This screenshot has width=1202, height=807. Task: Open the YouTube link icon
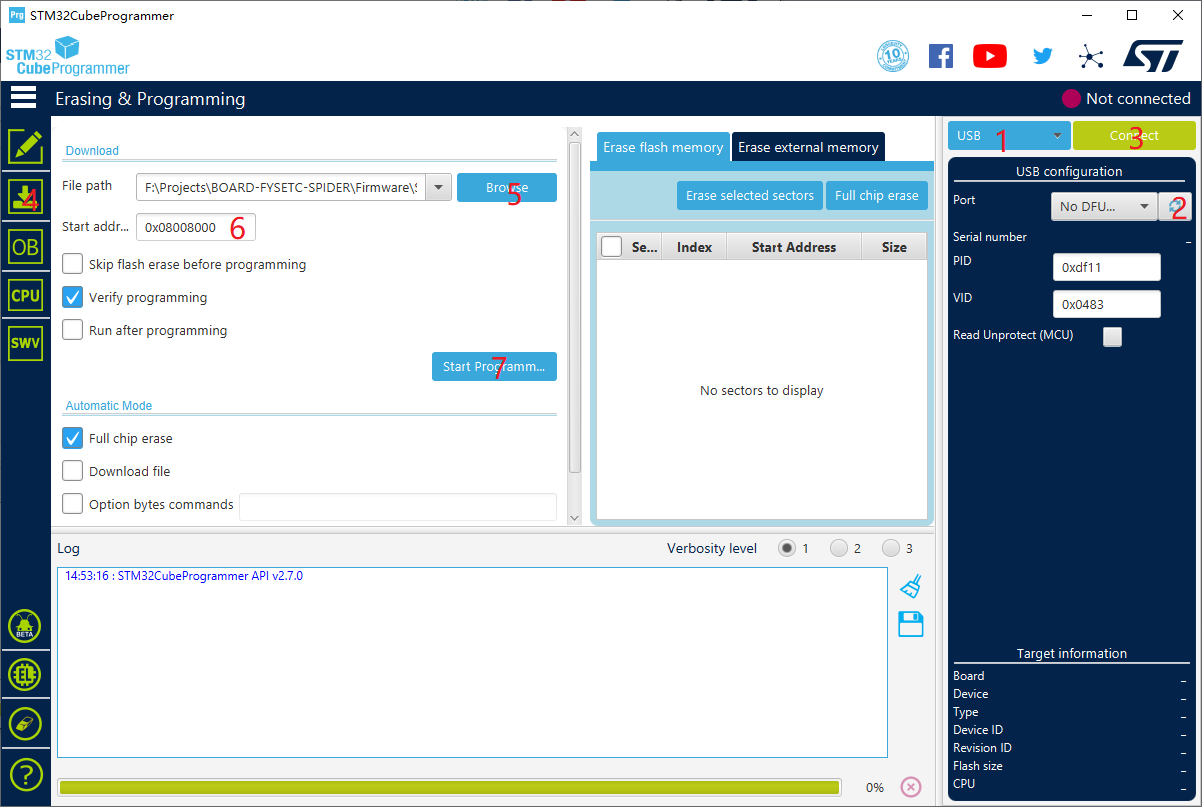tap(990, 56)
